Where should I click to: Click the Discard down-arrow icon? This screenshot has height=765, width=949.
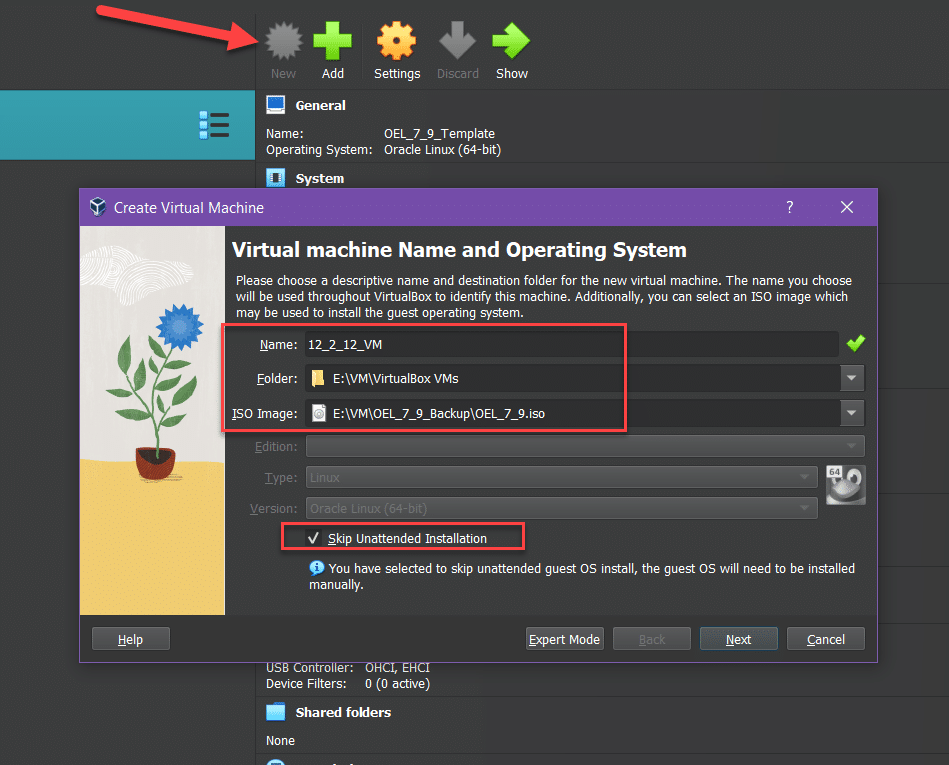tap(457, 43)
